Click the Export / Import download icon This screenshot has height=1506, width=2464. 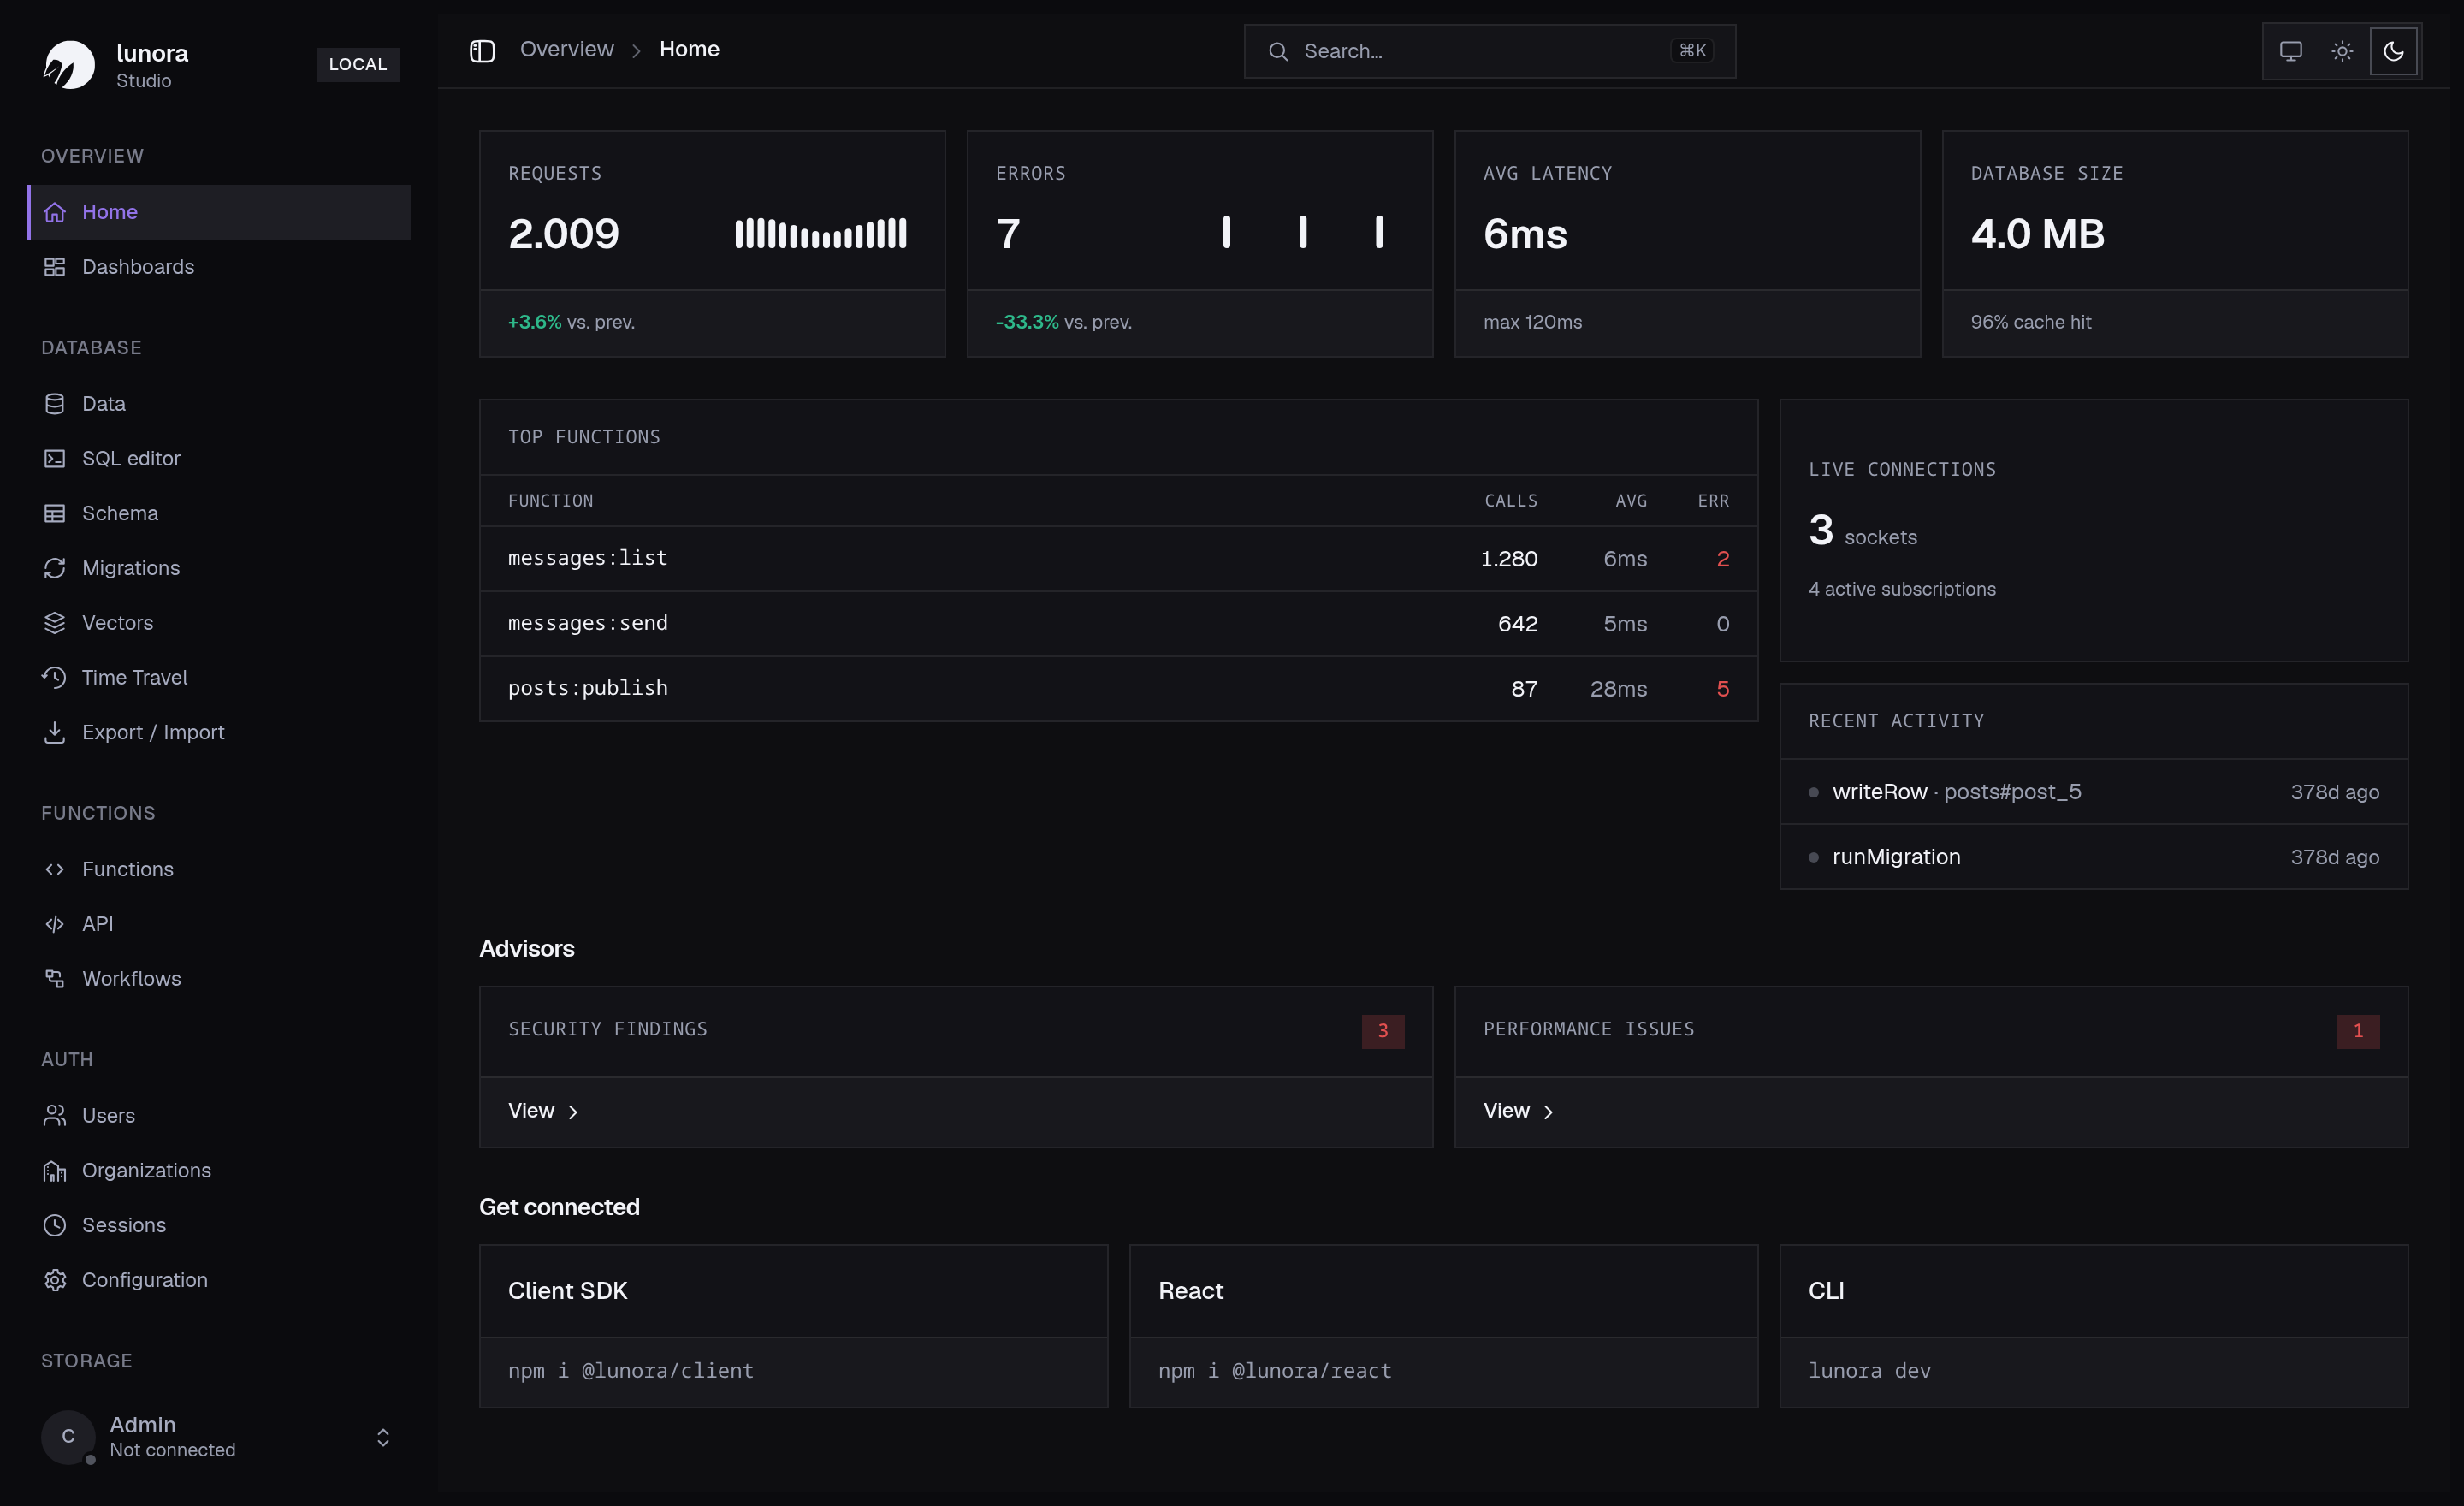pos(55,732)
